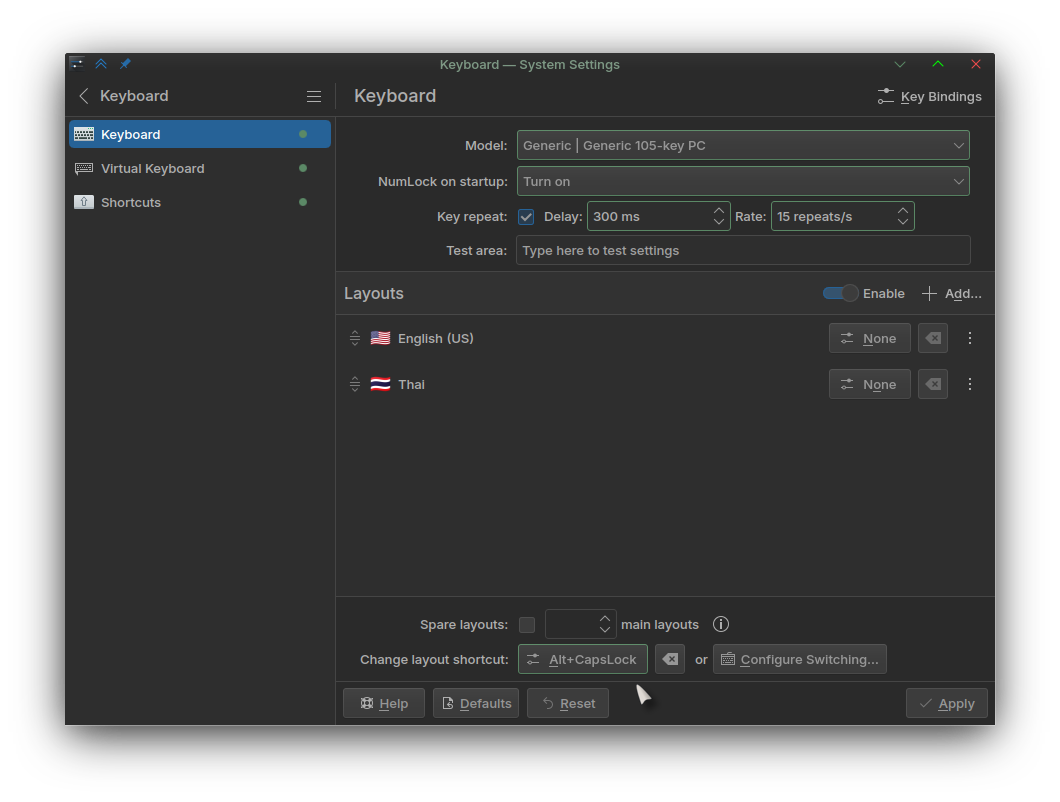Show spare layouts info icon
The height and width of the screenshot is (802, 1060).
click(721, 624)
